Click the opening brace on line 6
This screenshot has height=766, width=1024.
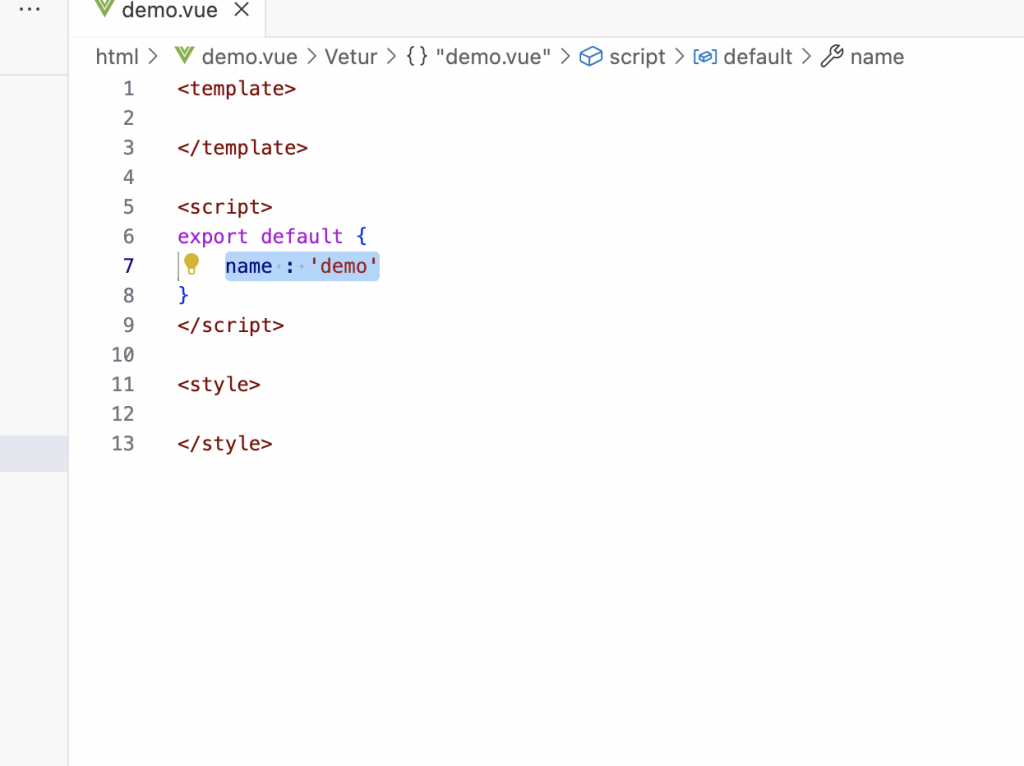click(x=362, y=236)
